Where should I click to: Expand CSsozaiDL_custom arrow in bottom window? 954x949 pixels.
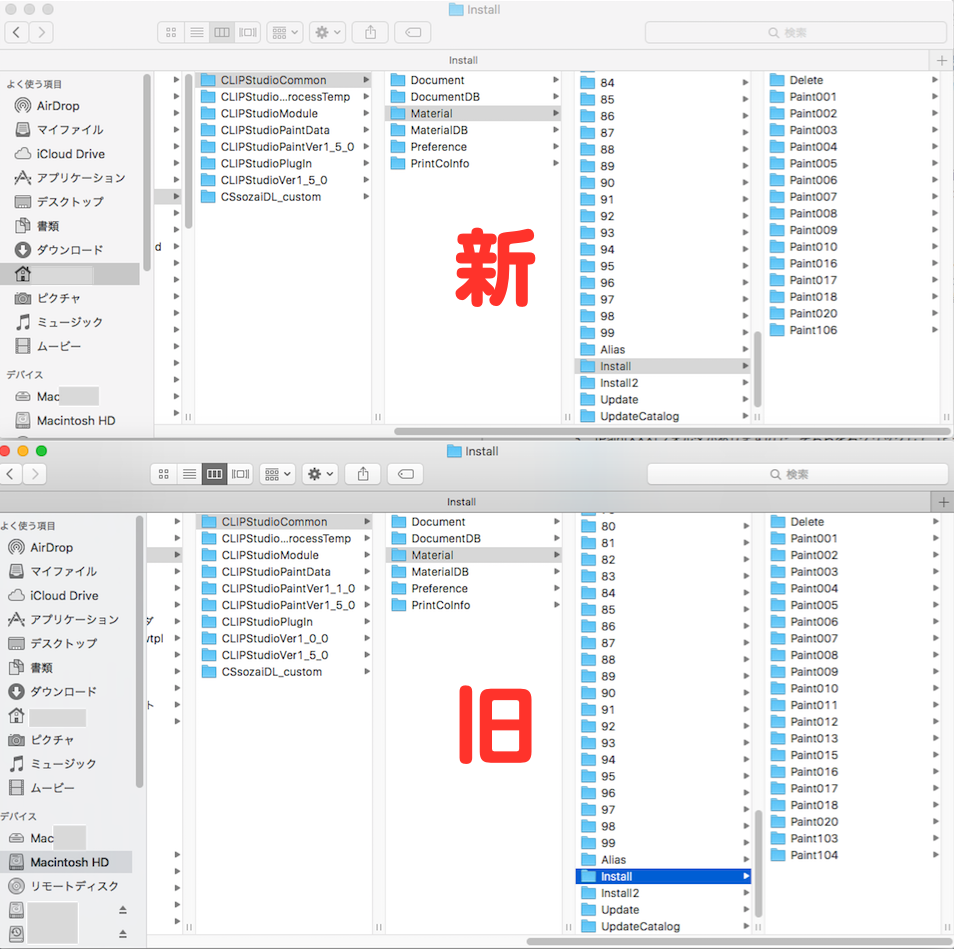[367, 672]
